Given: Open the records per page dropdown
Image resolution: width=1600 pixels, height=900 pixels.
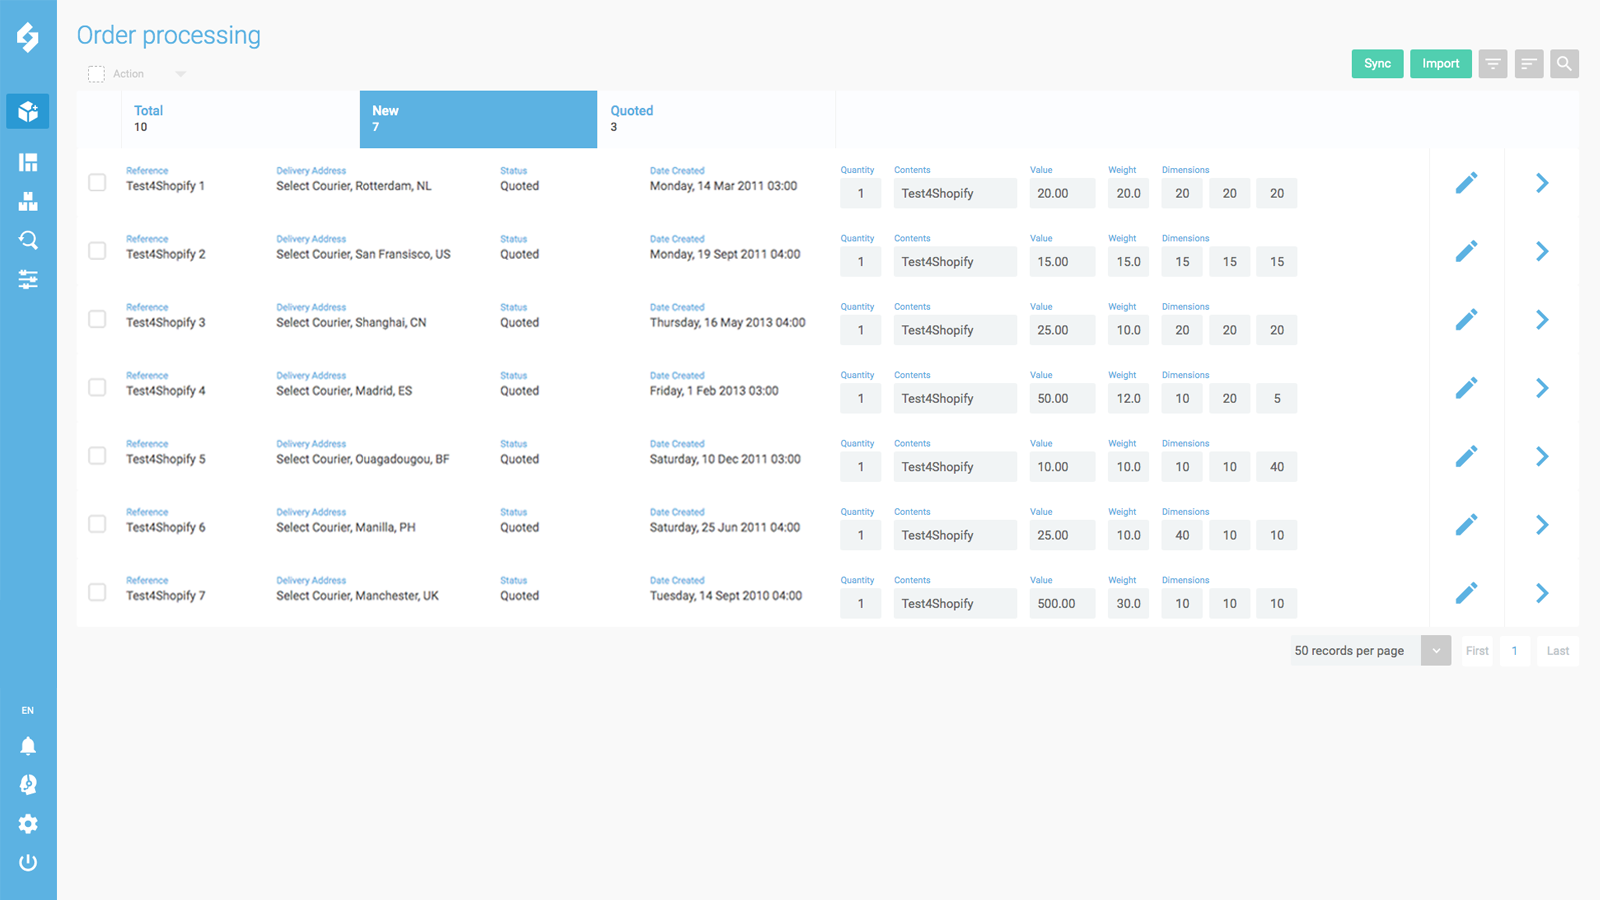Looking at the screenshot, I should [x=1436, y=650].
